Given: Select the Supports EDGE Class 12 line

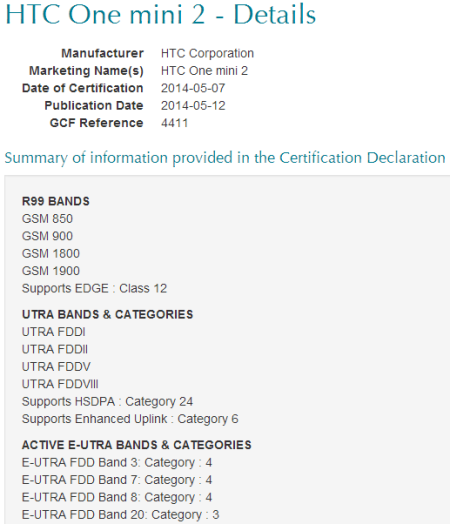Looking at the screenshot, I should point(95,288).
